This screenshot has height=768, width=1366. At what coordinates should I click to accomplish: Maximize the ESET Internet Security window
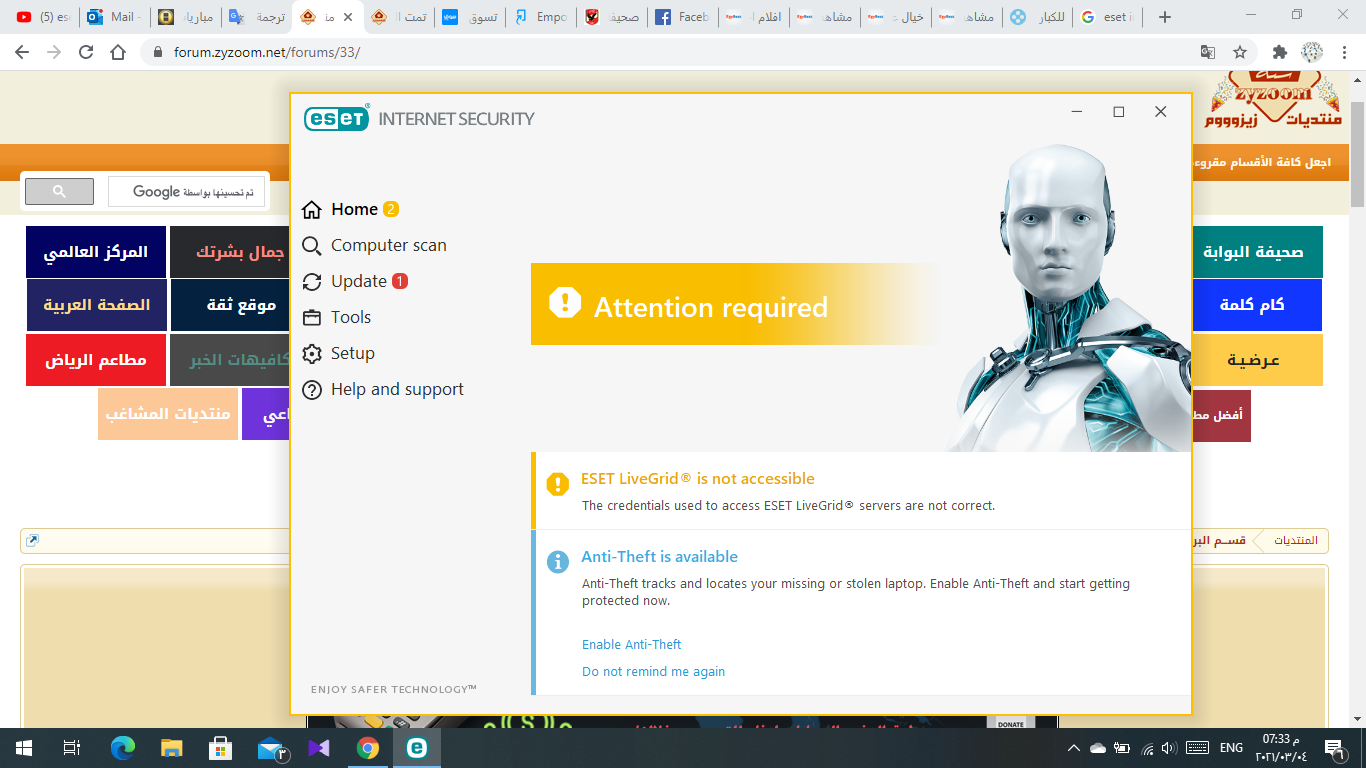1119,112
